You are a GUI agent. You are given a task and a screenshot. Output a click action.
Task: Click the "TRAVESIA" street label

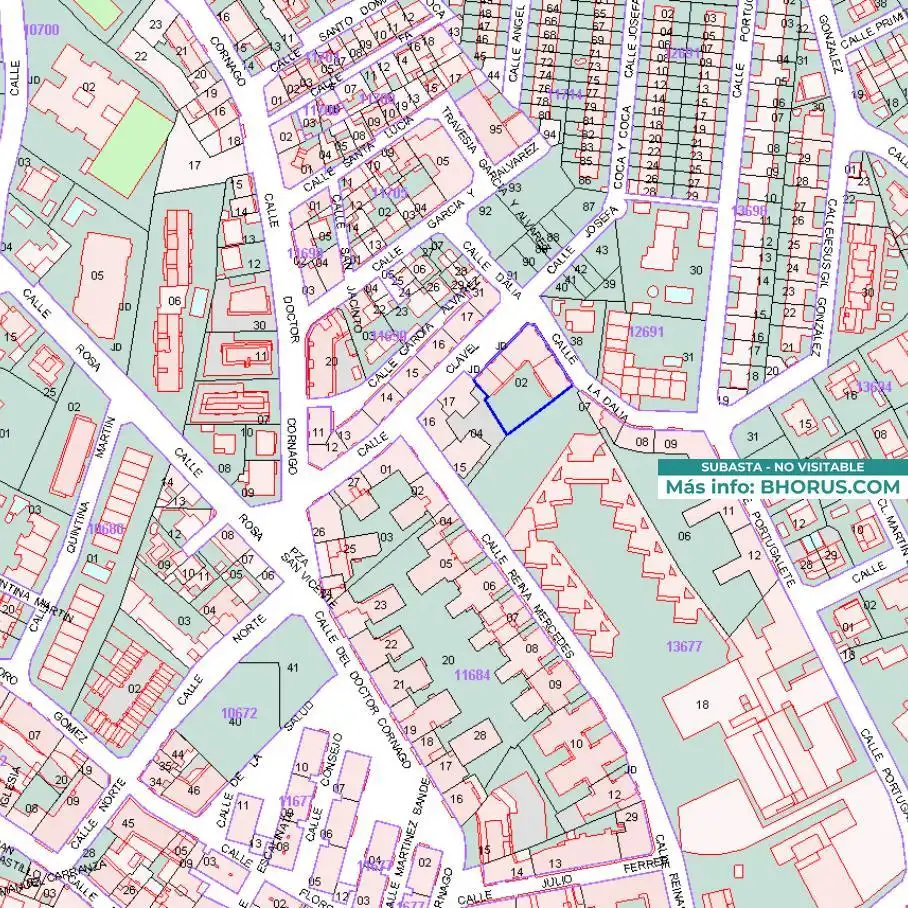point(457,131)
